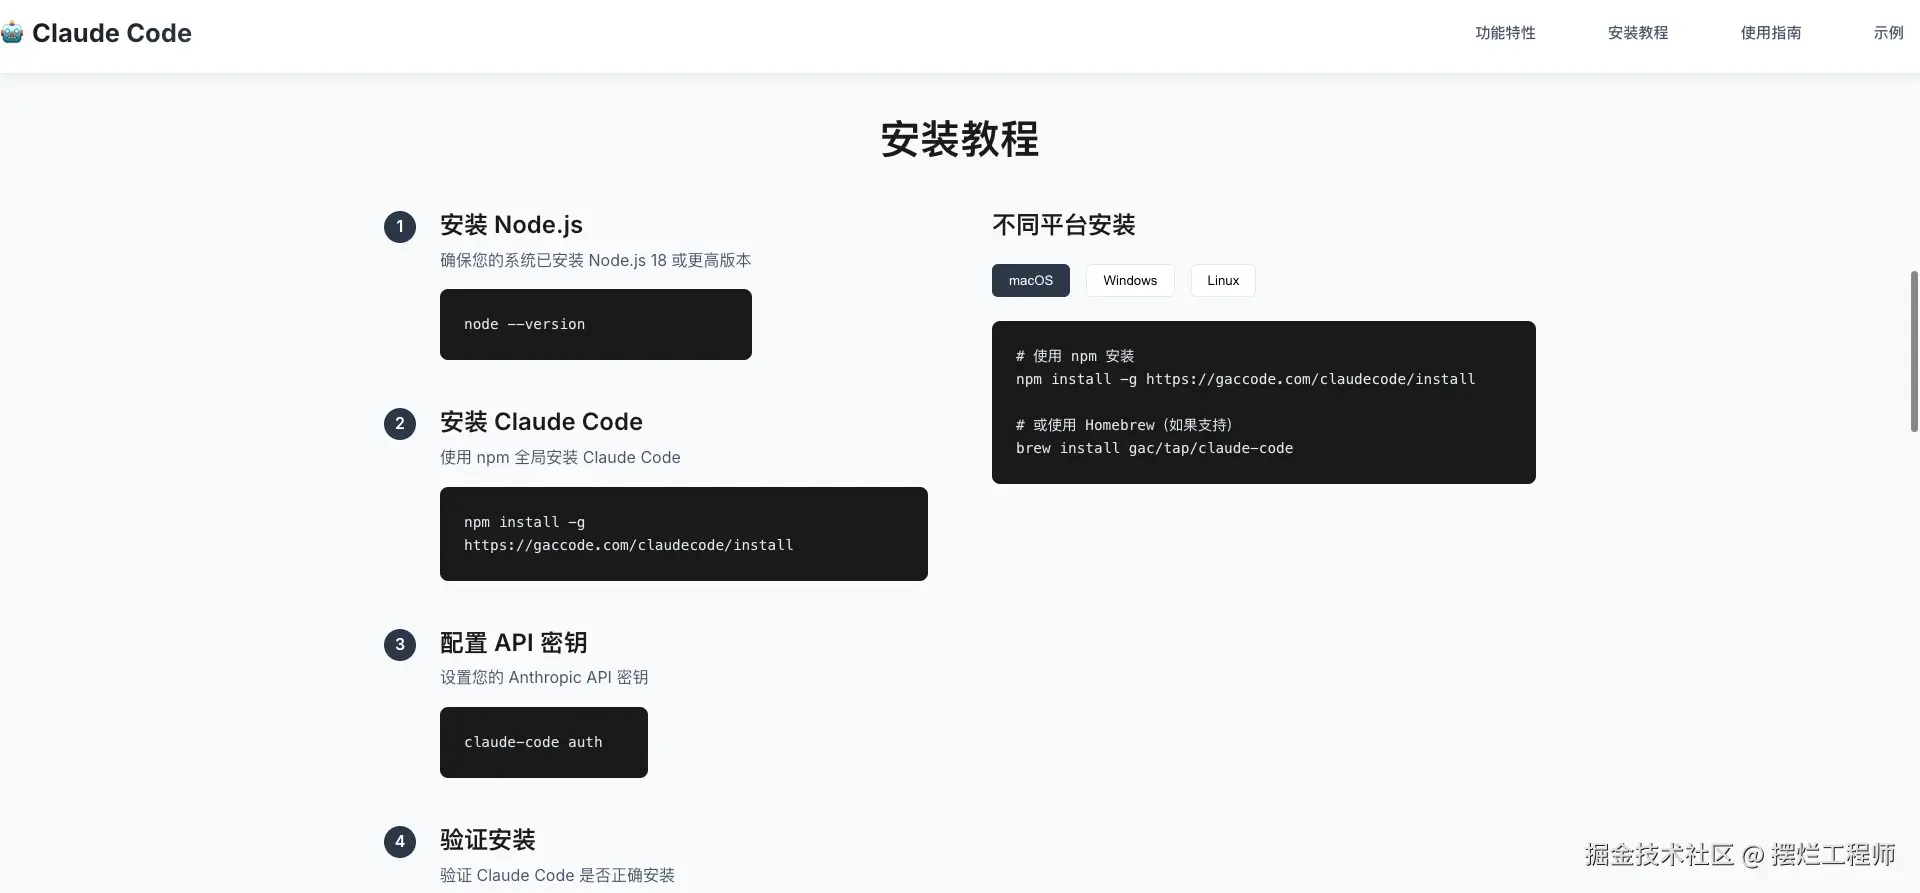Open the 功能特性 navigation link

[x=1505, y=33]
